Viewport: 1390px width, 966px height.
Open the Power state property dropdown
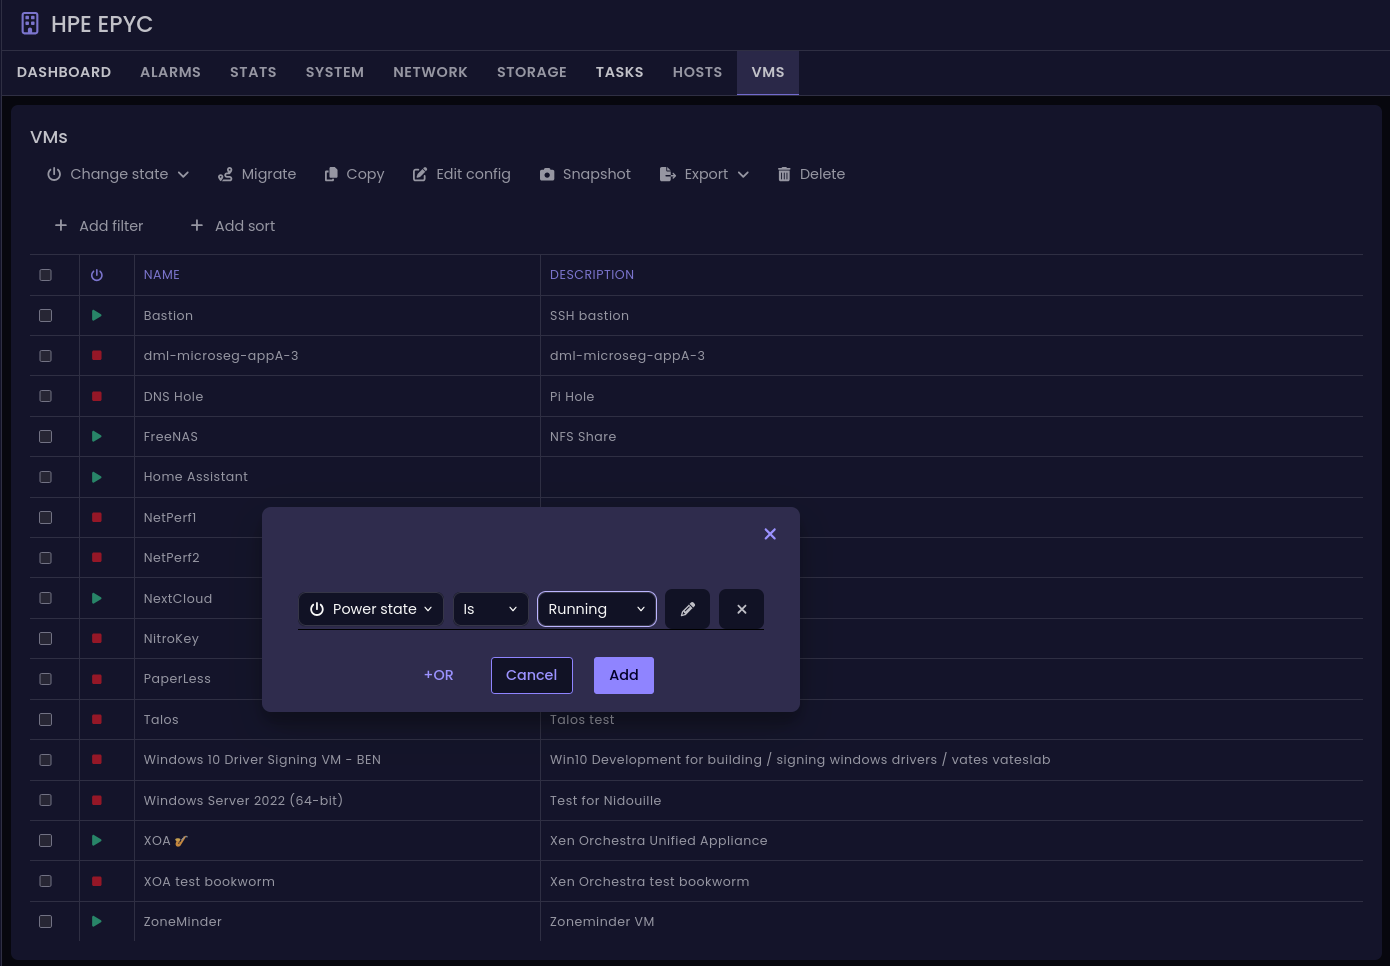click(371, 609)
